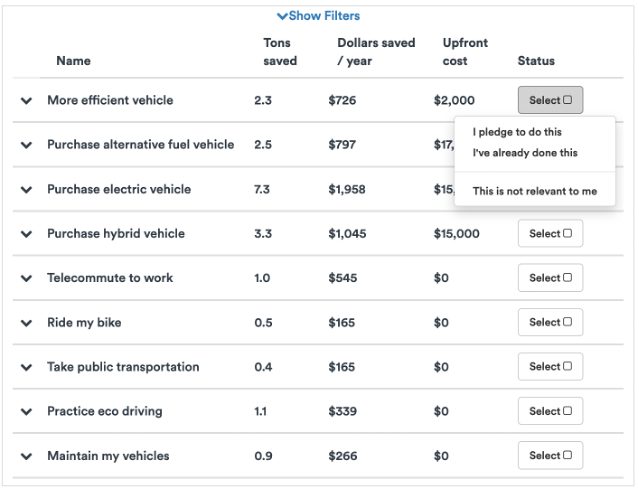This screenshot has width=639, height=489.
Task: Tick the Select checkbox for Ride my bike
Action: click(x=567, y=322)
